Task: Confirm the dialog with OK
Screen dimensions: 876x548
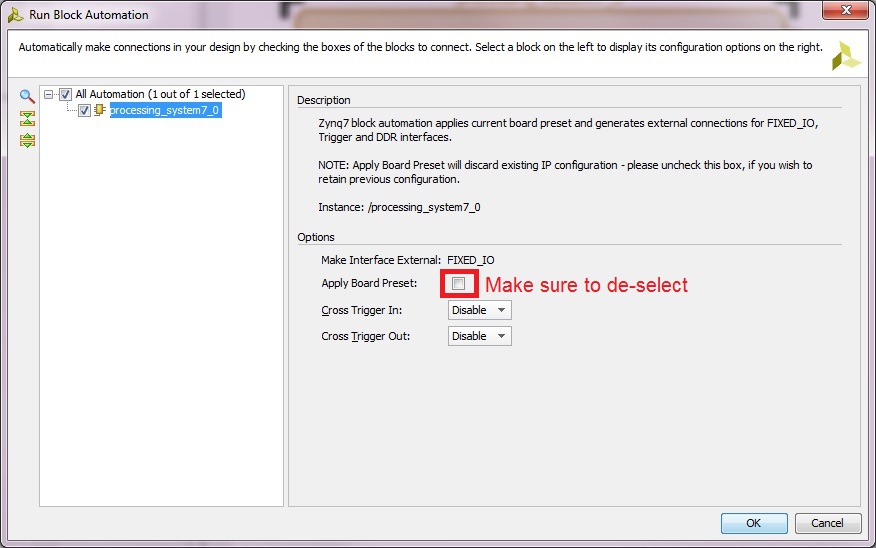Action: [754, 523]
